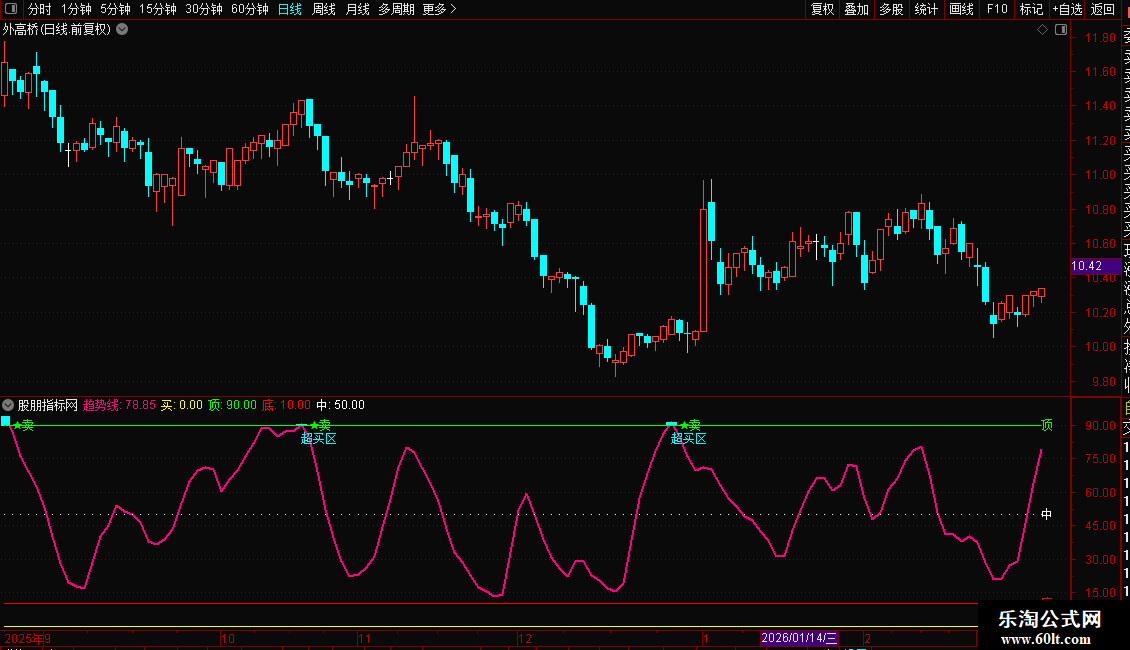Open the 统计 statistics button
Image resolution: width=1130 pixels, height=650 pixels.
(x=926, y=9)
